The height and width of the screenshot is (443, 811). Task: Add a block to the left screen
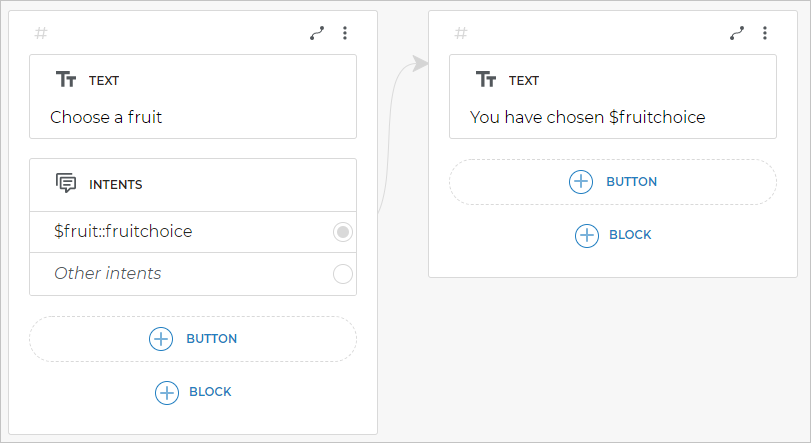point(193,392)
